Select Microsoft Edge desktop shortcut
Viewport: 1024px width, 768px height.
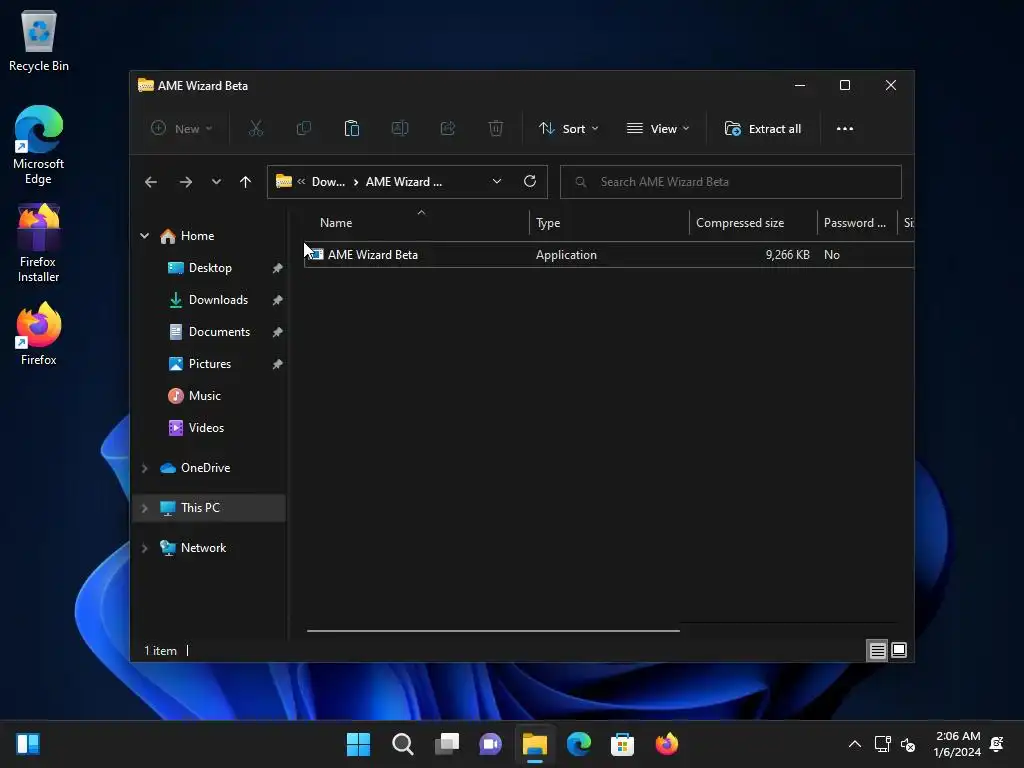(x=39, y=145)
